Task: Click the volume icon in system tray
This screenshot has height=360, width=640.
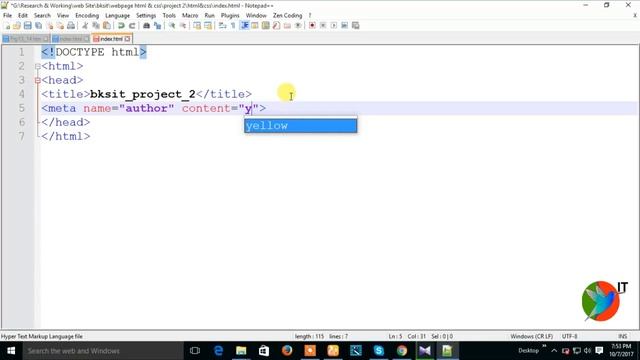Action: coord(587,351)
